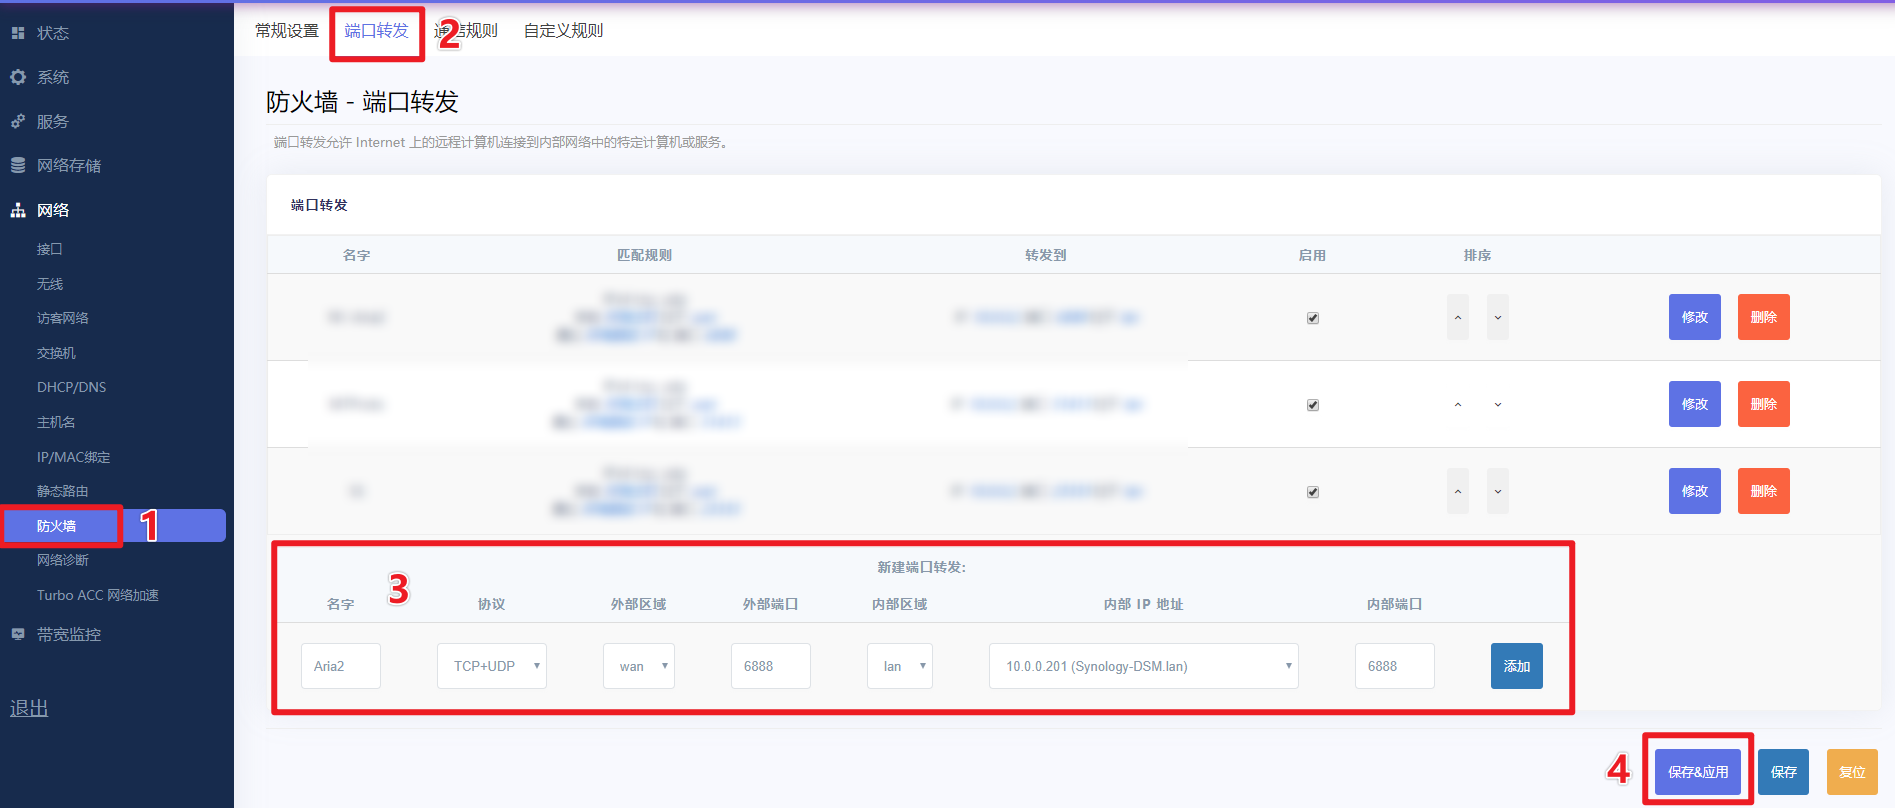Move the first rule down with the arrow

coord(1498,317)
